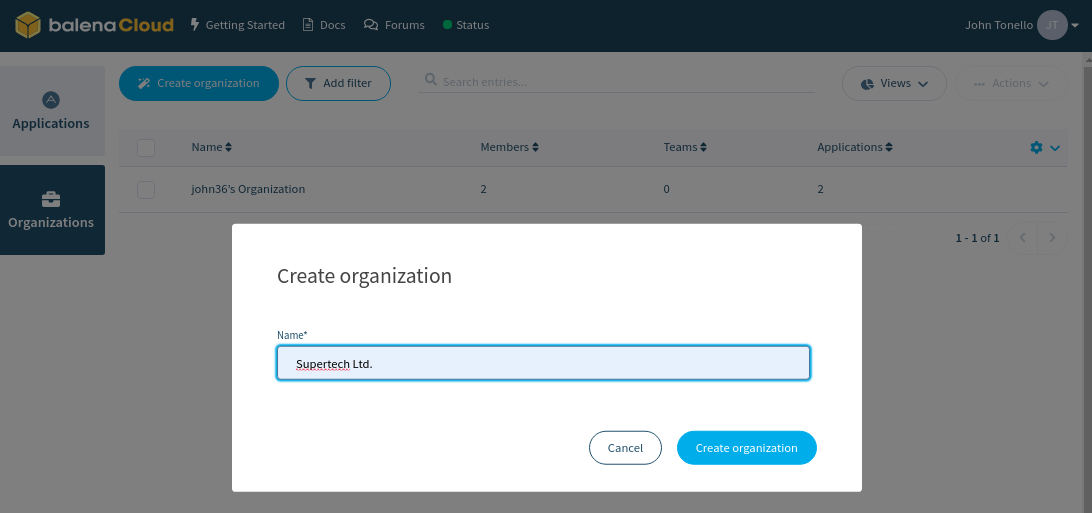Viewport: 1092px width, 513px height.
Task: Click the search magnifier icon
Action: pyautogui.click(x=431, y=81)
